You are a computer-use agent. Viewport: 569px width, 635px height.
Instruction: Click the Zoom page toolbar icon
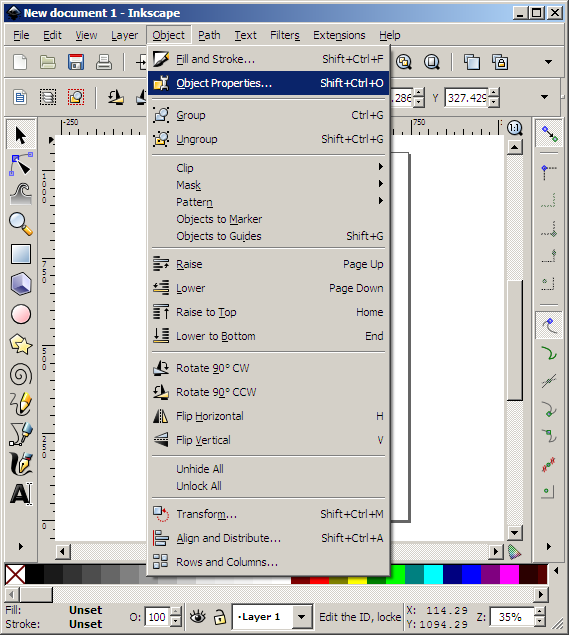point(432,62)
